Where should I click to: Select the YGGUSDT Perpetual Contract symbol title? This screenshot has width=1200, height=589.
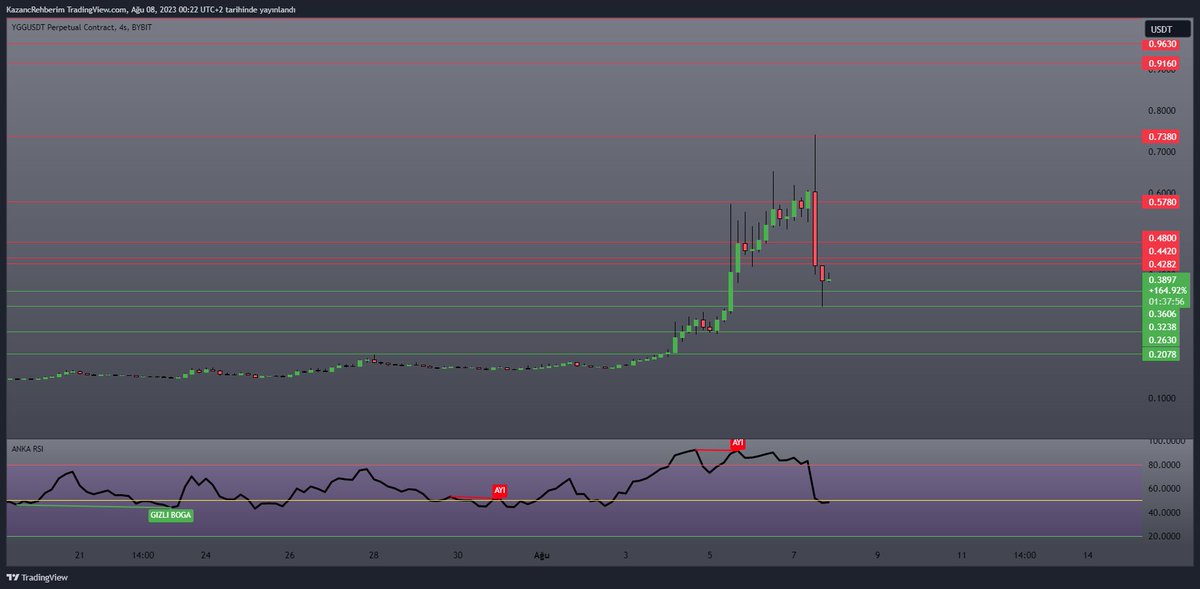point(83,27)
